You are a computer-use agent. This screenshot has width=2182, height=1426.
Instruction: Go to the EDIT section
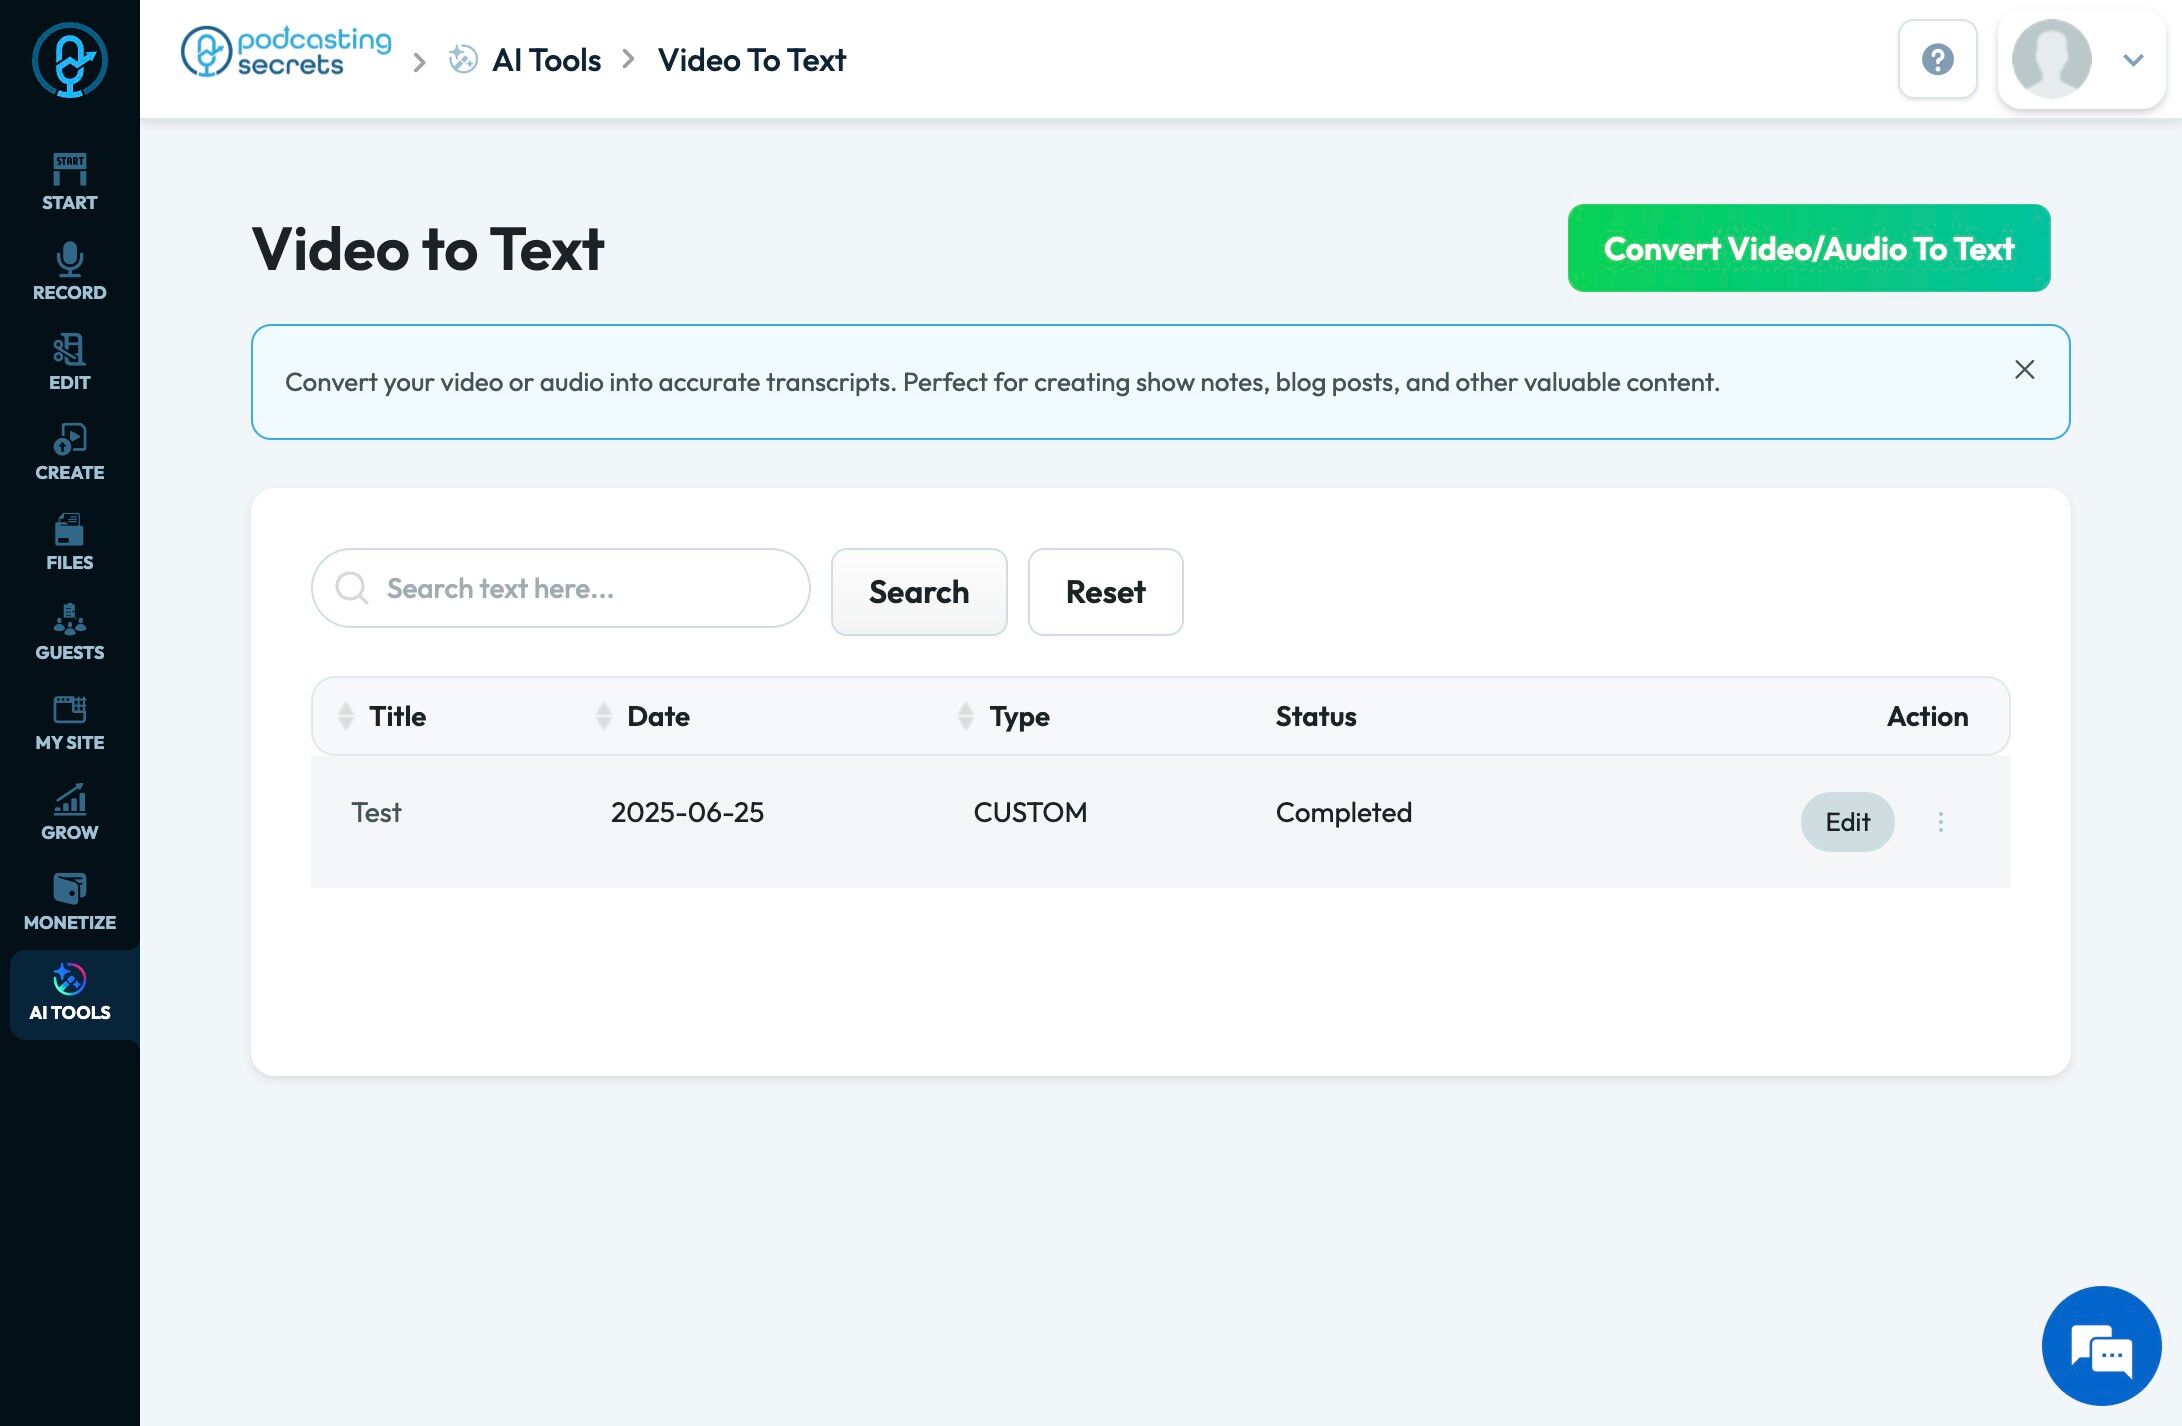69,361
